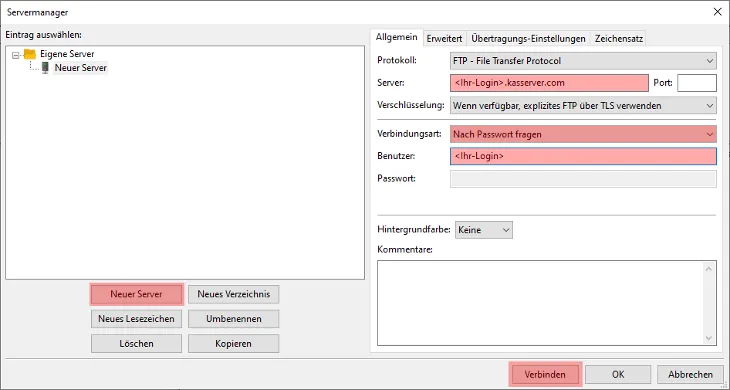Screen dimensions: 730x390
Task: Switch to the Zeichensatz tab
Action: (619, 39)
